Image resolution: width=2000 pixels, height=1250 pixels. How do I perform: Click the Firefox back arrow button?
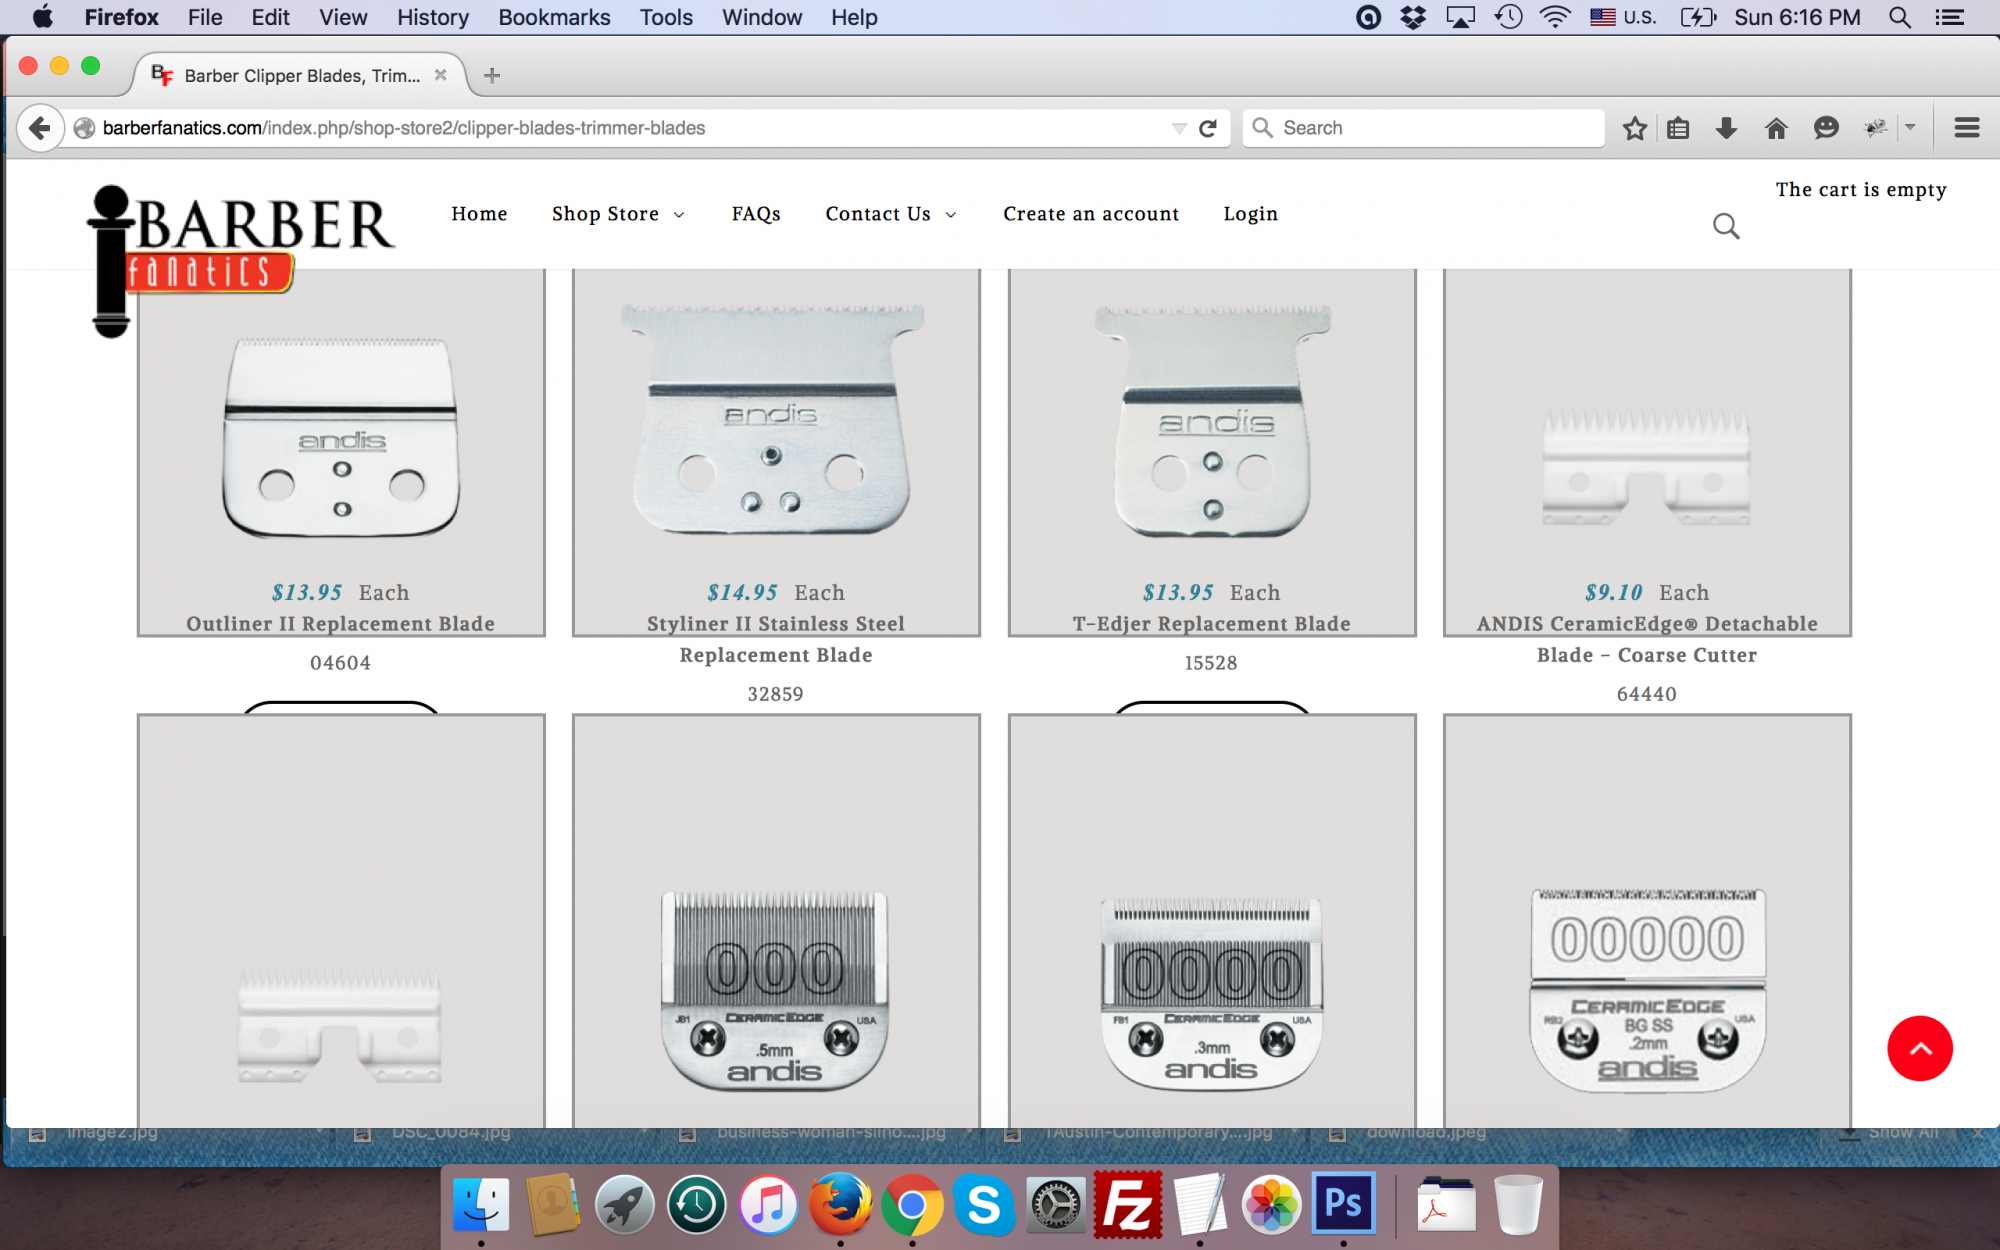point(40,128)
